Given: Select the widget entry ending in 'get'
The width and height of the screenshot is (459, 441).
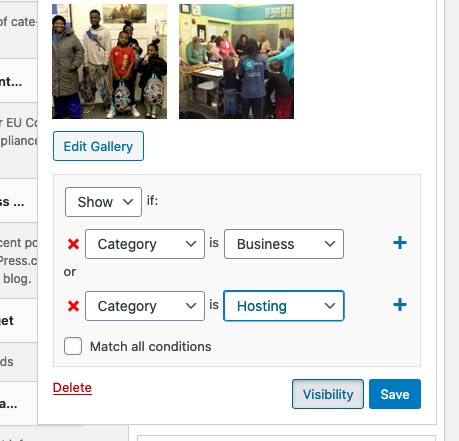Looking at the screenshot, I should coord(19,320).
